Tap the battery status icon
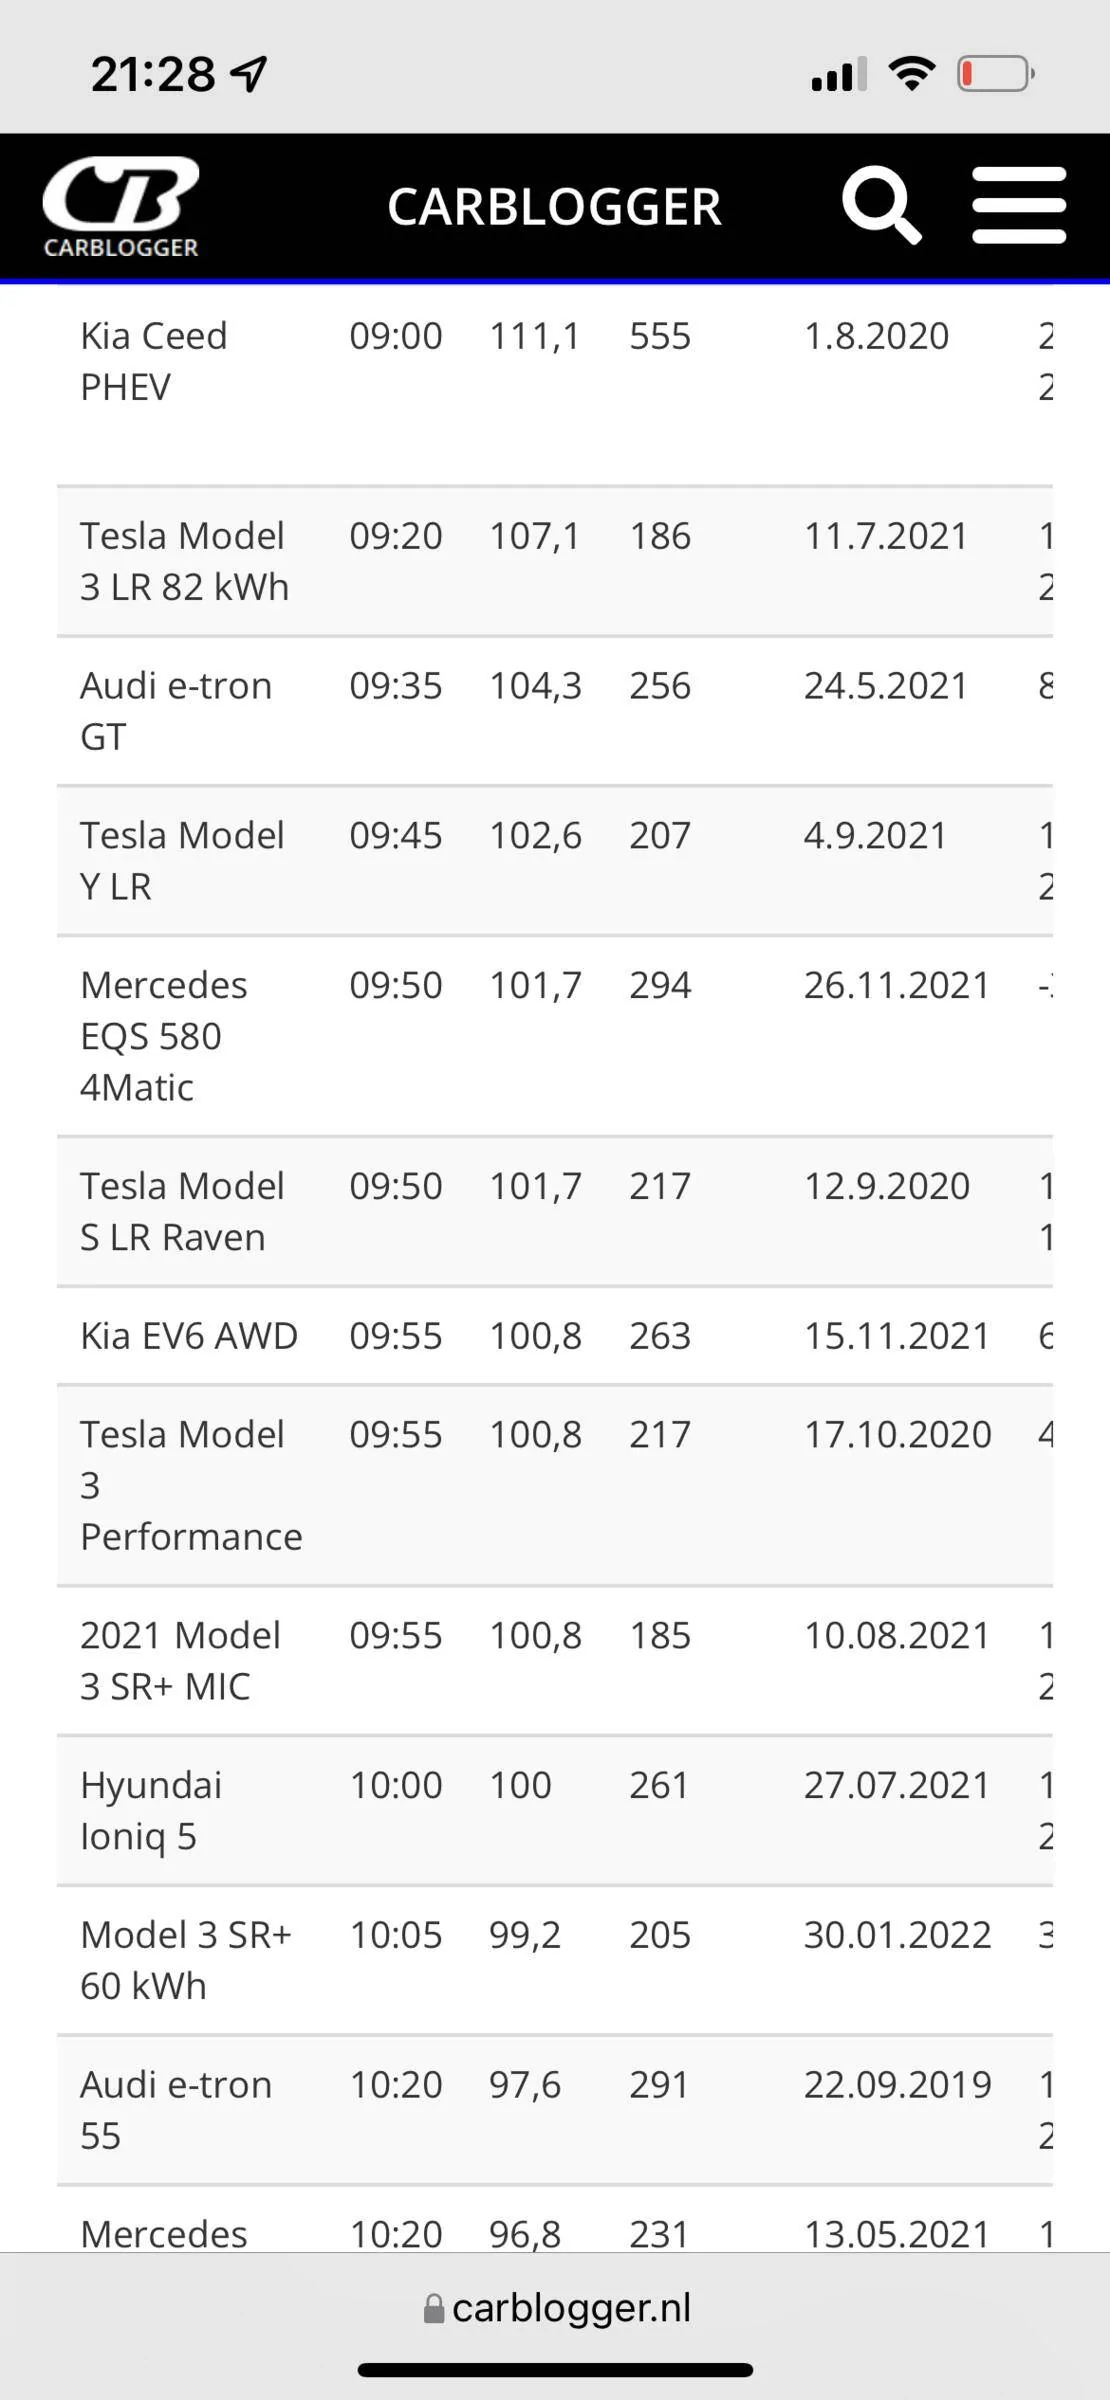 coord(995,74)
